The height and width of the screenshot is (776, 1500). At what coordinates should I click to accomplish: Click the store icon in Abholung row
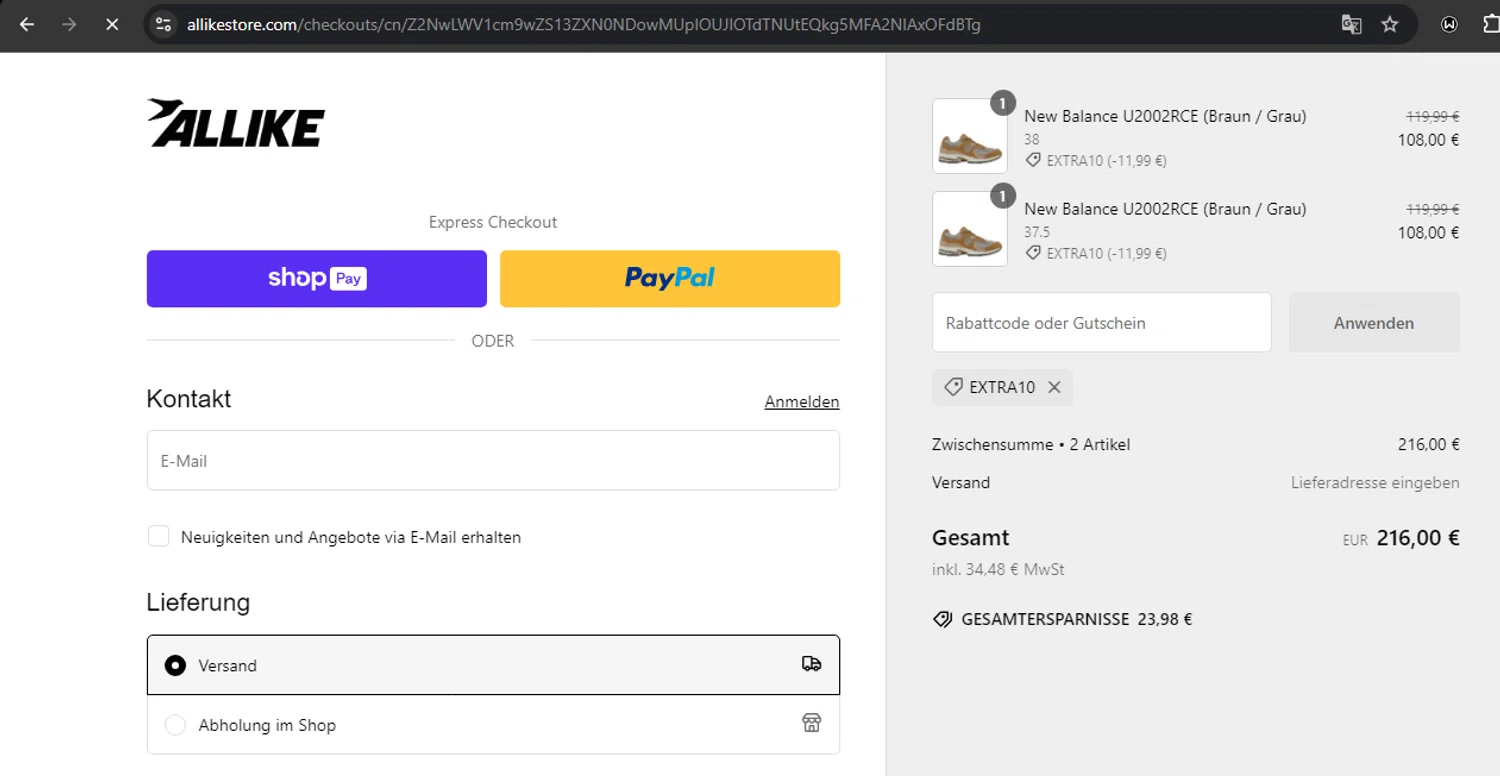click(x=812, y=723)
